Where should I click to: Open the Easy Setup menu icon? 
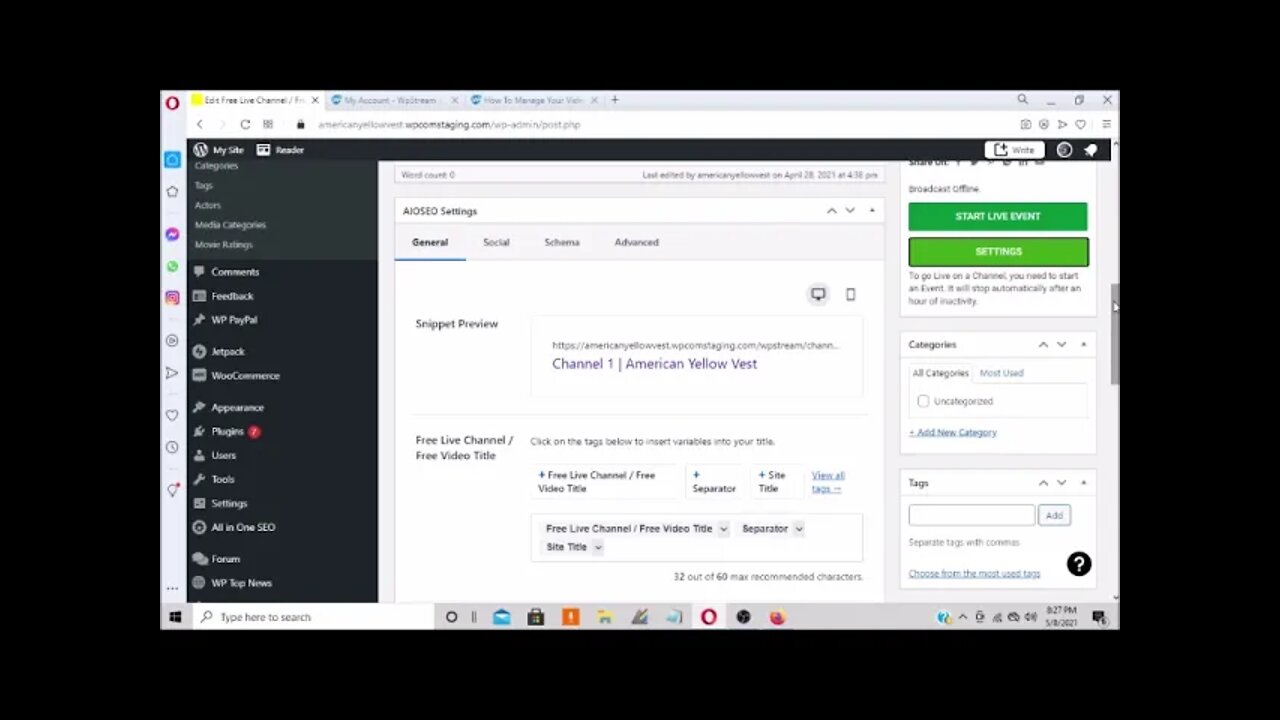[1106, 125]
